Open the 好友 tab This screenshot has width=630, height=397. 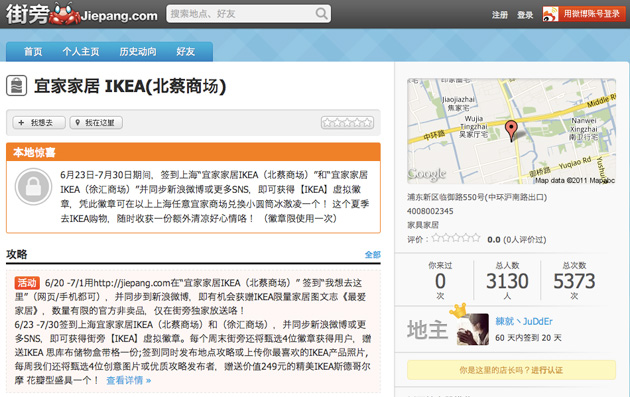185,51
